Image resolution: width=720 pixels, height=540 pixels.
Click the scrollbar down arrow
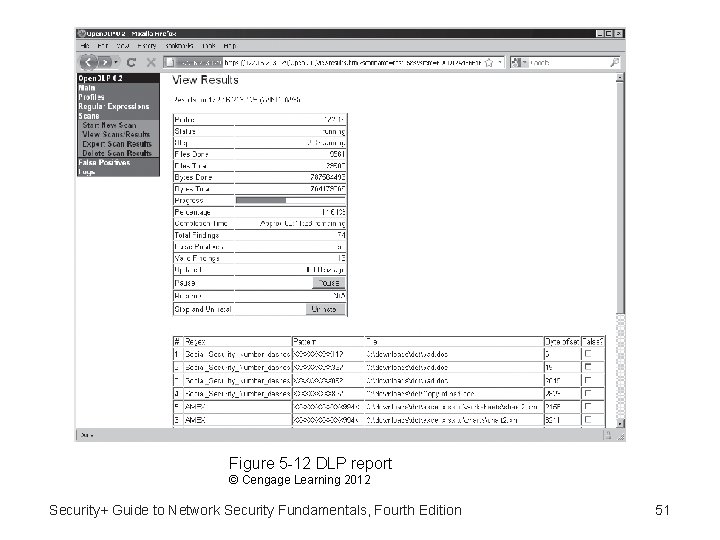[620, 423]
